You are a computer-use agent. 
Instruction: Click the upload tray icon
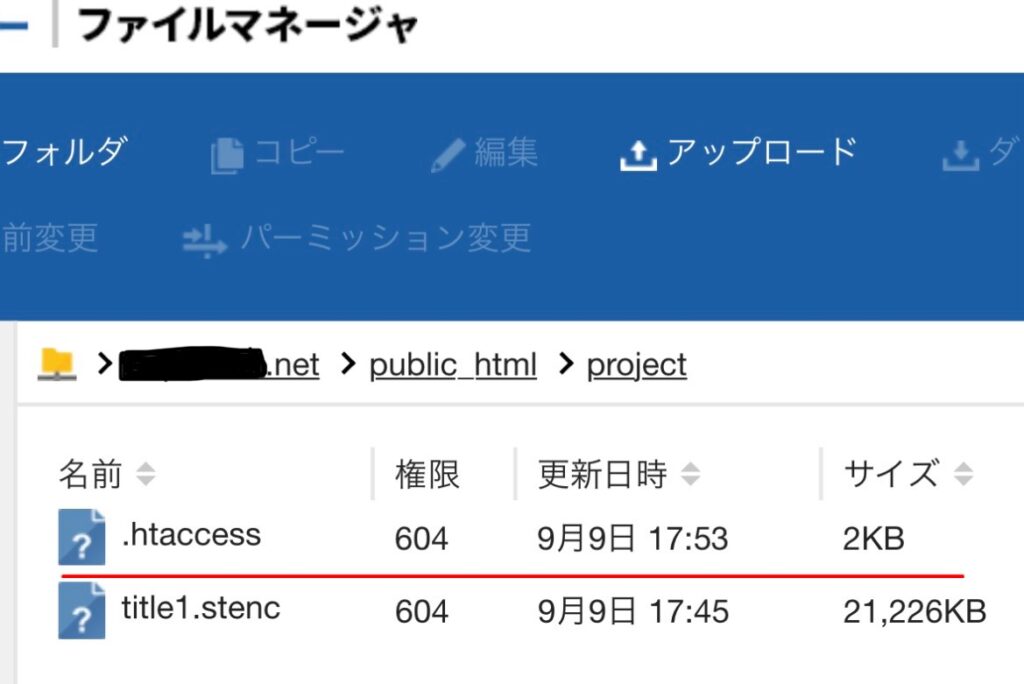pos(638,155)
